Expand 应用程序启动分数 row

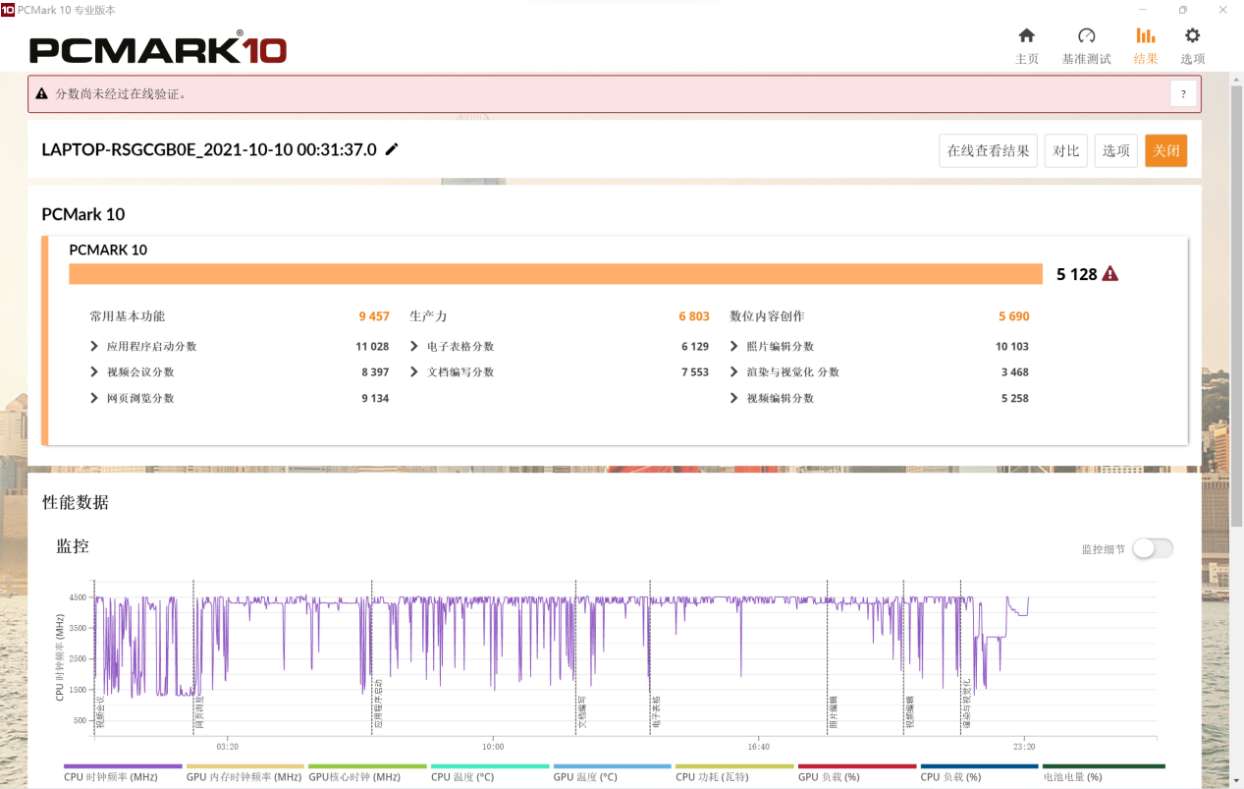95,346
